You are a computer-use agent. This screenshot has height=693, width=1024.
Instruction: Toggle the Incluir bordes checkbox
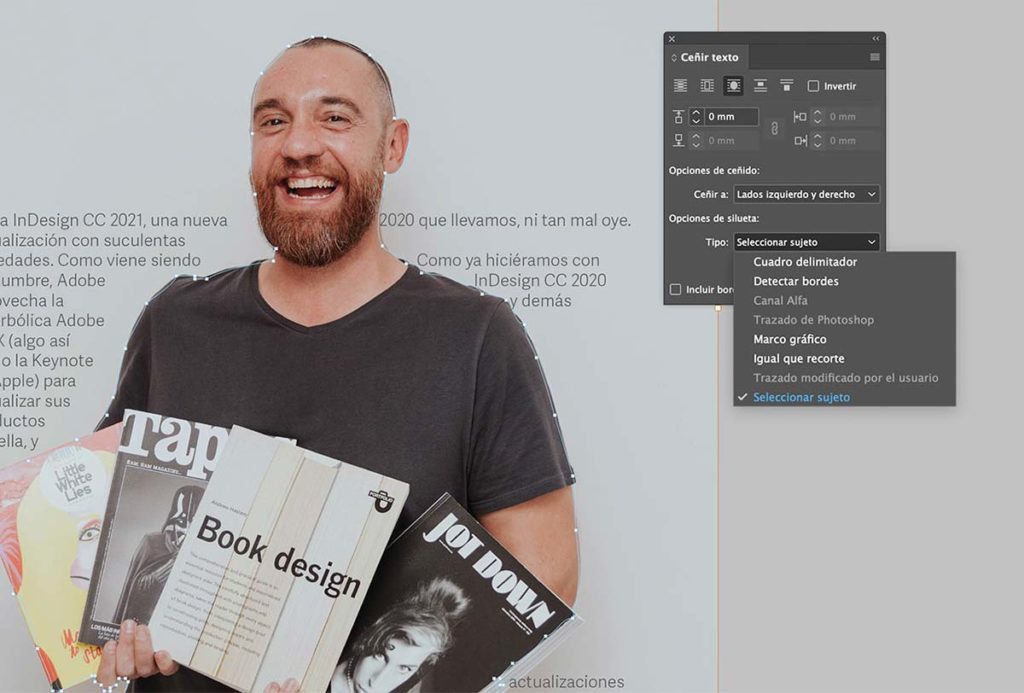tap(675, 289)
